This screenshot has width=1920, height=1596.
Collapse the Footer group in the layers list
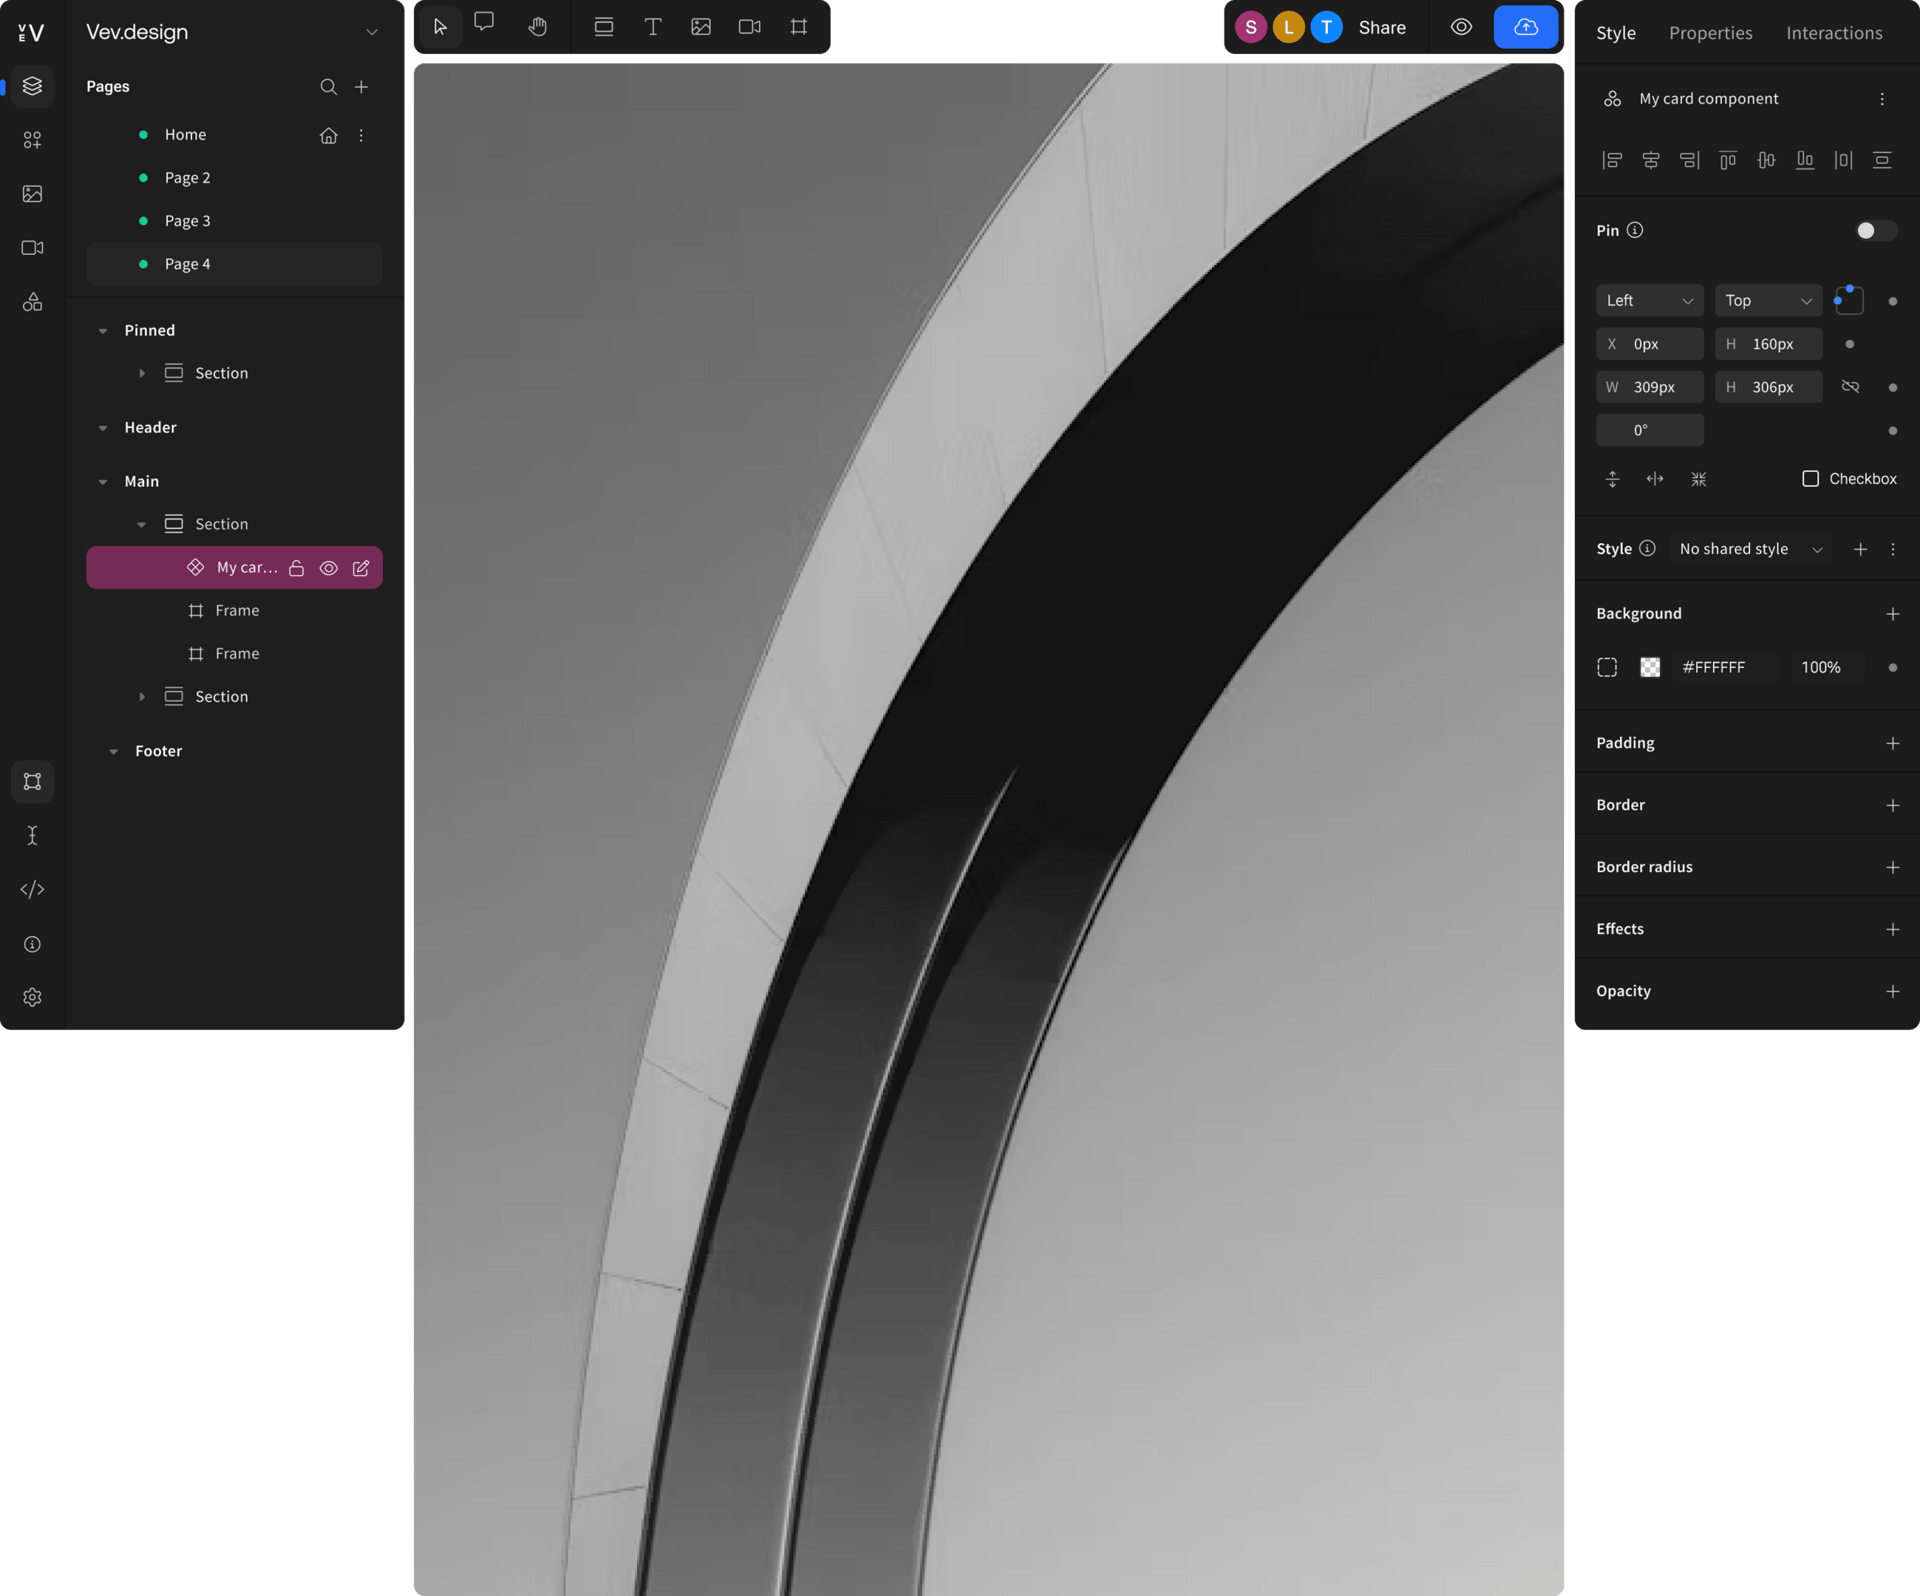114,750
